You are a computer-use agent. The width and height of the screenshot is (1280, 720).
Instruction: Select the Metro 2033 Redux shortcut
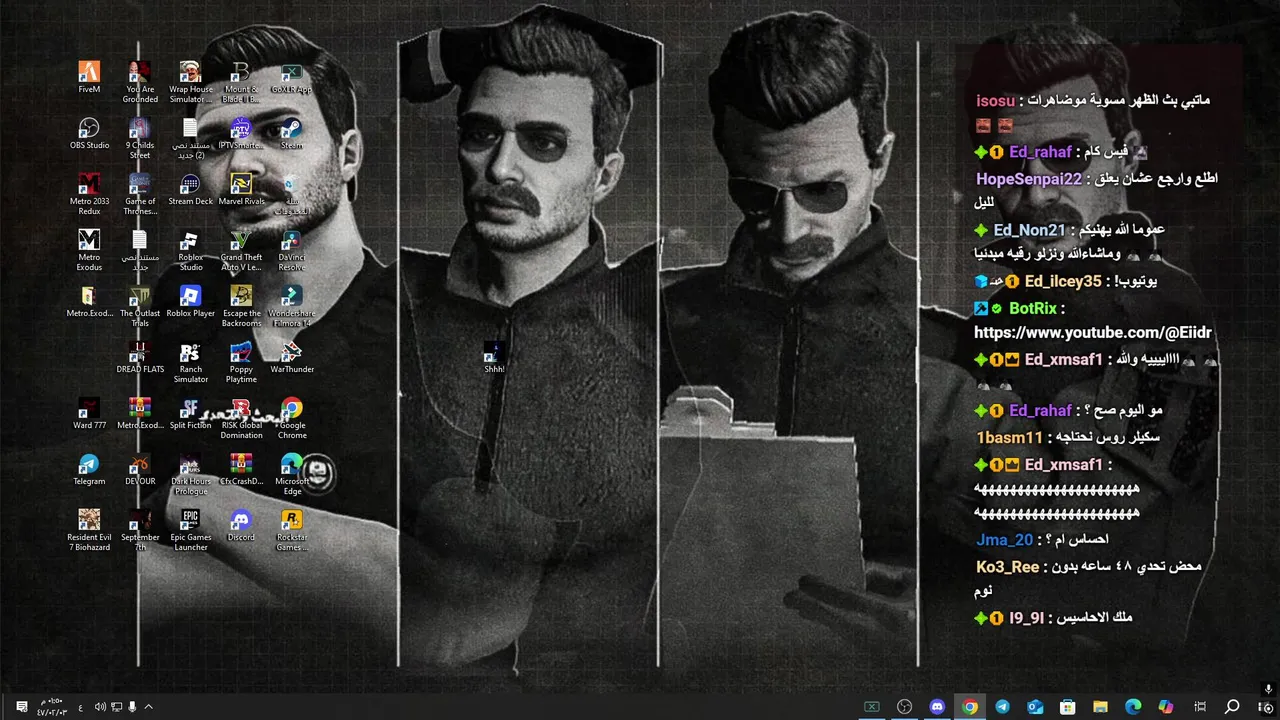89,195
